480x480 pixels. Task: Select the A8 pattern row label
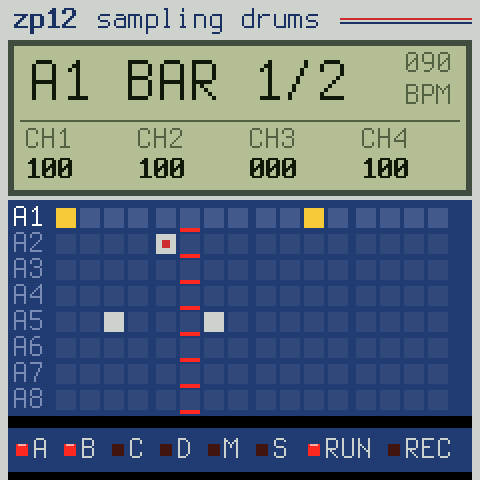pos(28,399)
